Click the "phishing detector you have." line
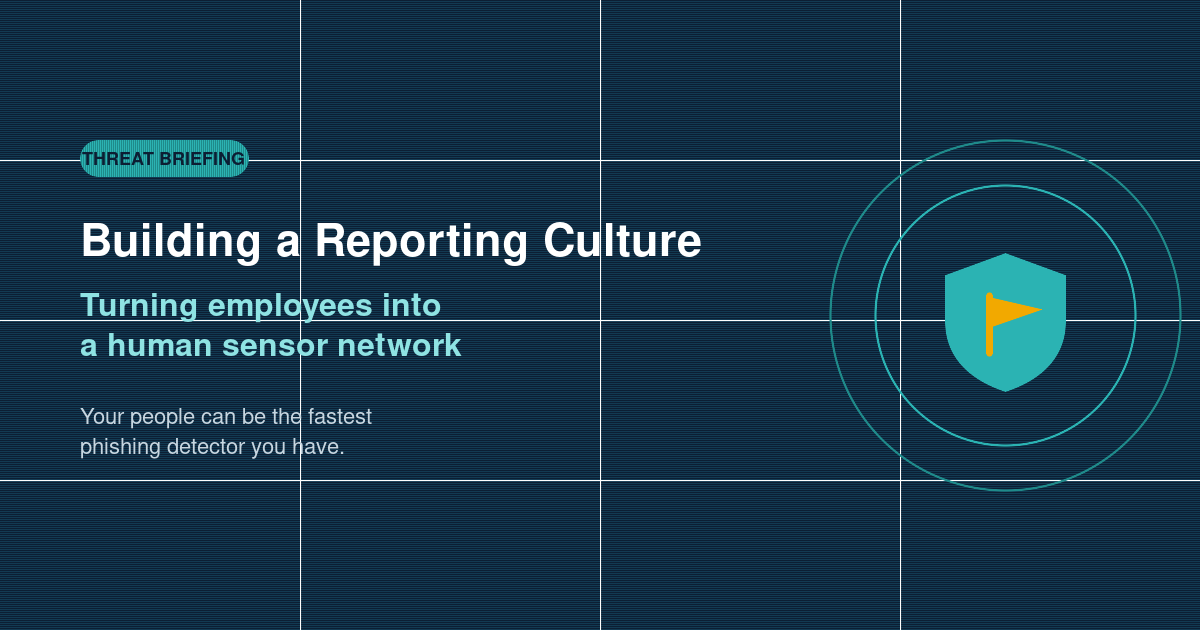1200x630 pixels. (x=212, y=446)
